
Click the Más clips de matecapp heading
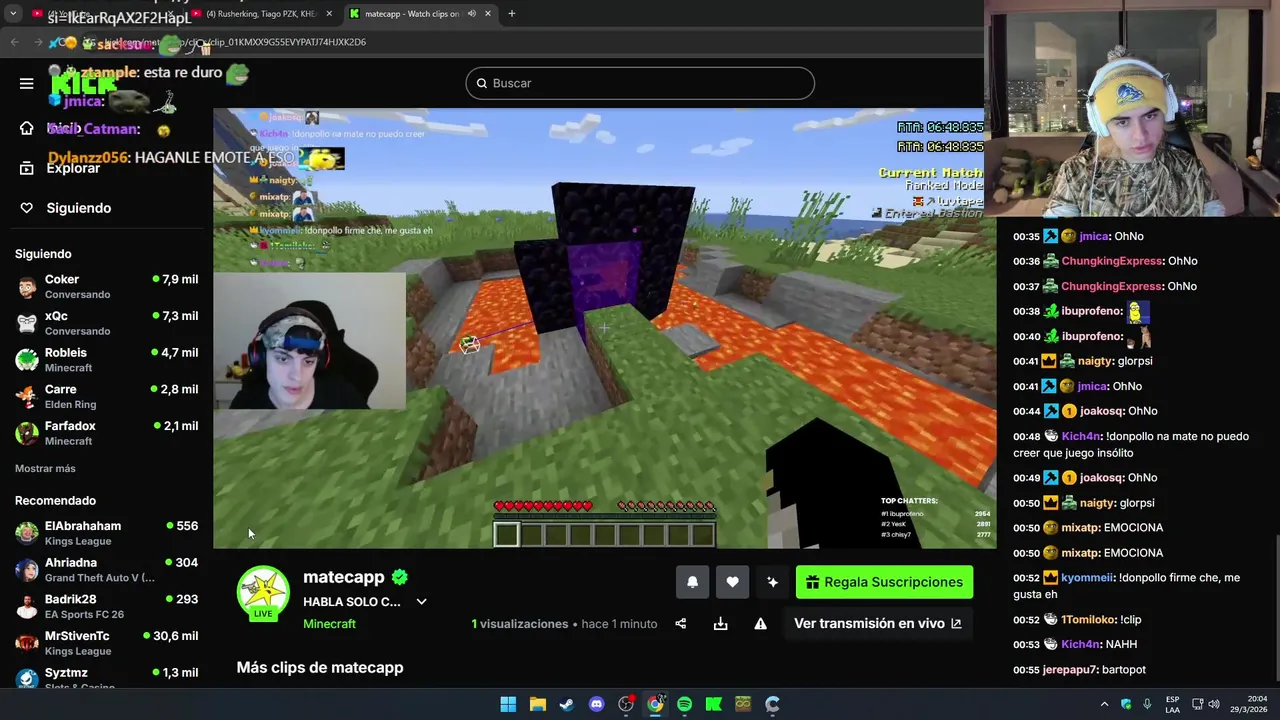point(320,667)
